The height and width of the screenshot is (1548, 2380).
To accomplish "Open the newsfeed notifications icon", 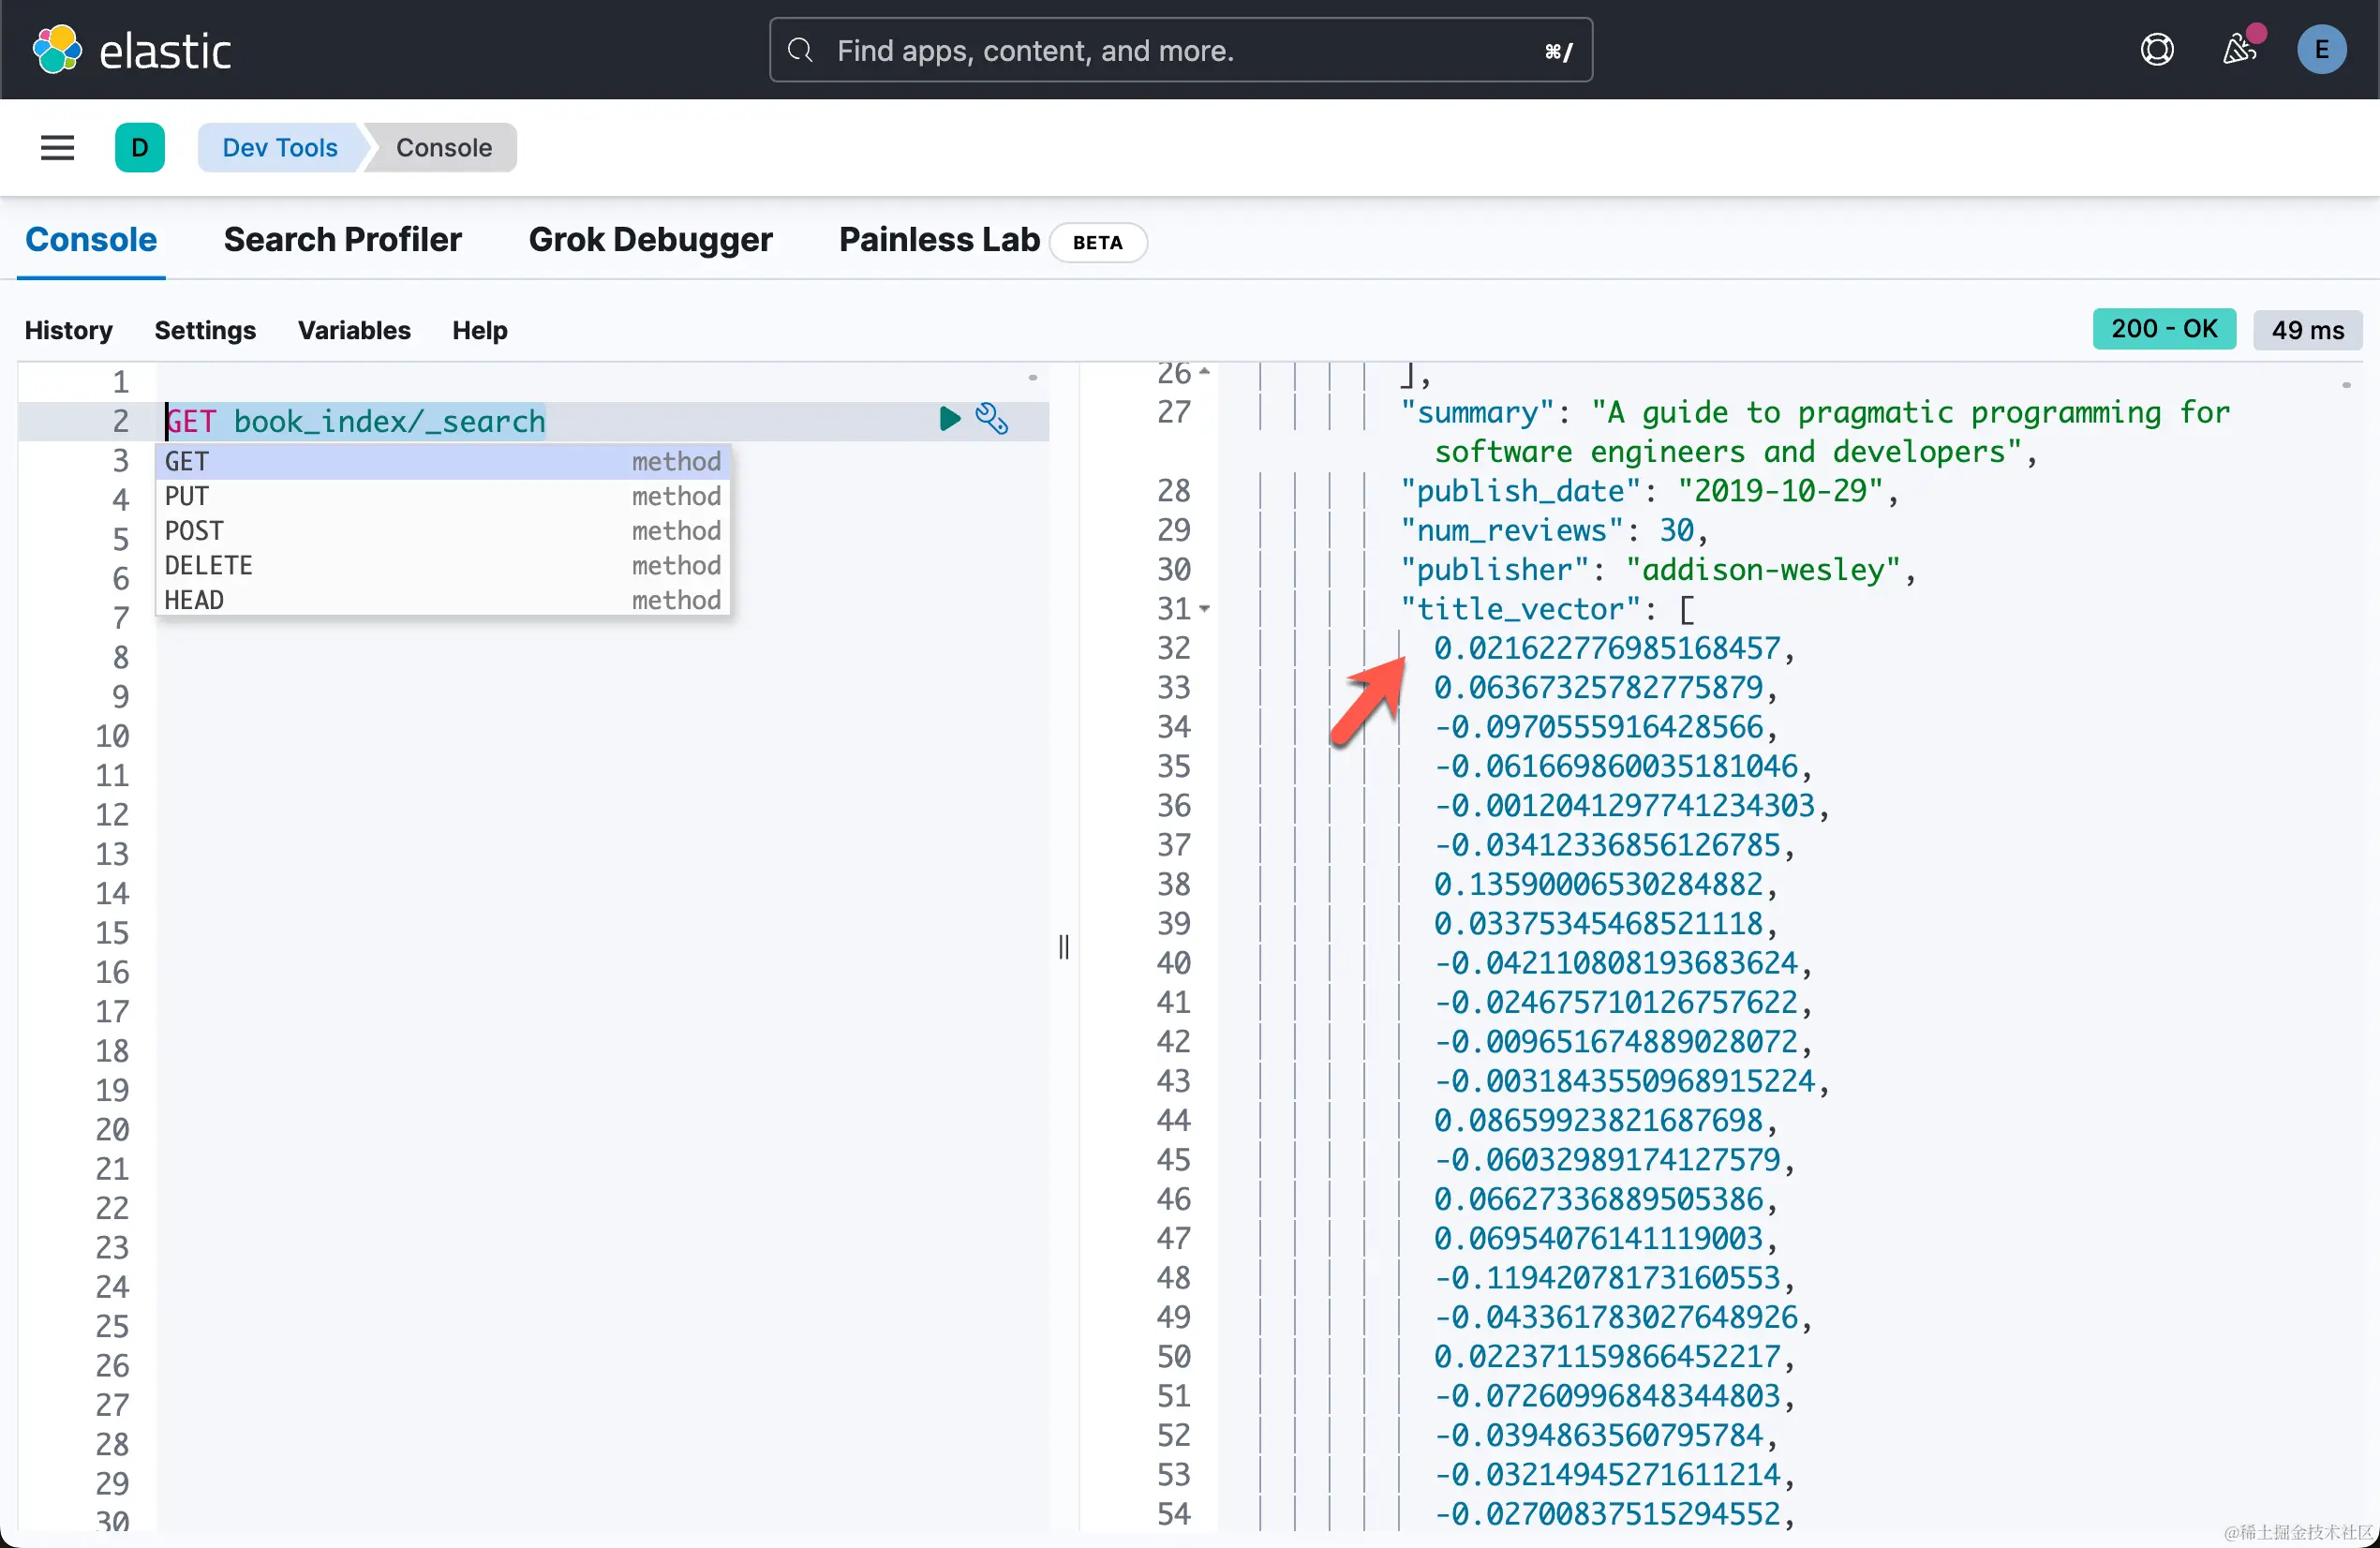I will (x=2239, y=49).
